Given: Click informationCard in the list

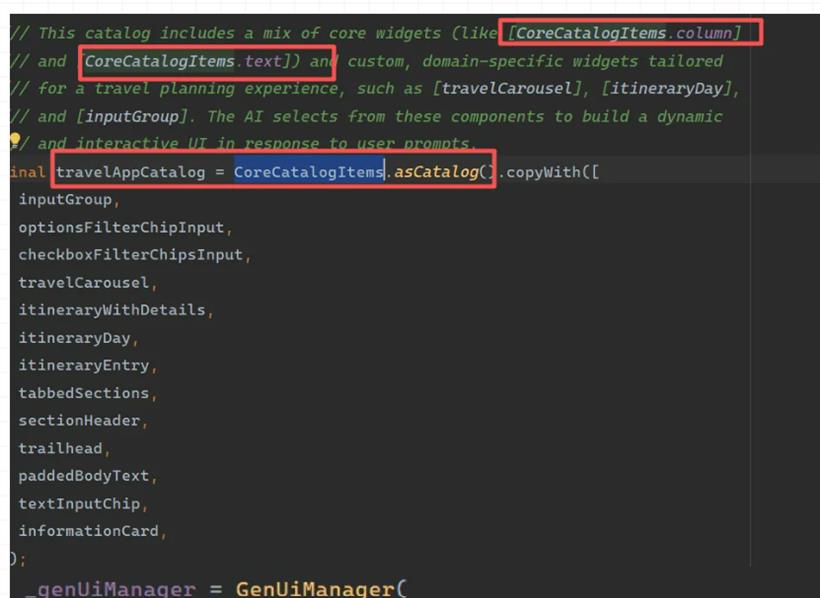Looking at the screenshot, I should point(89,531).
